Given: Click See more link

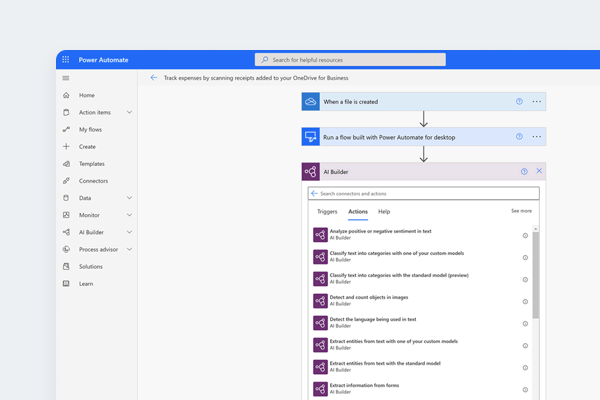Looking at the screenshot, I should coord(521,211).
